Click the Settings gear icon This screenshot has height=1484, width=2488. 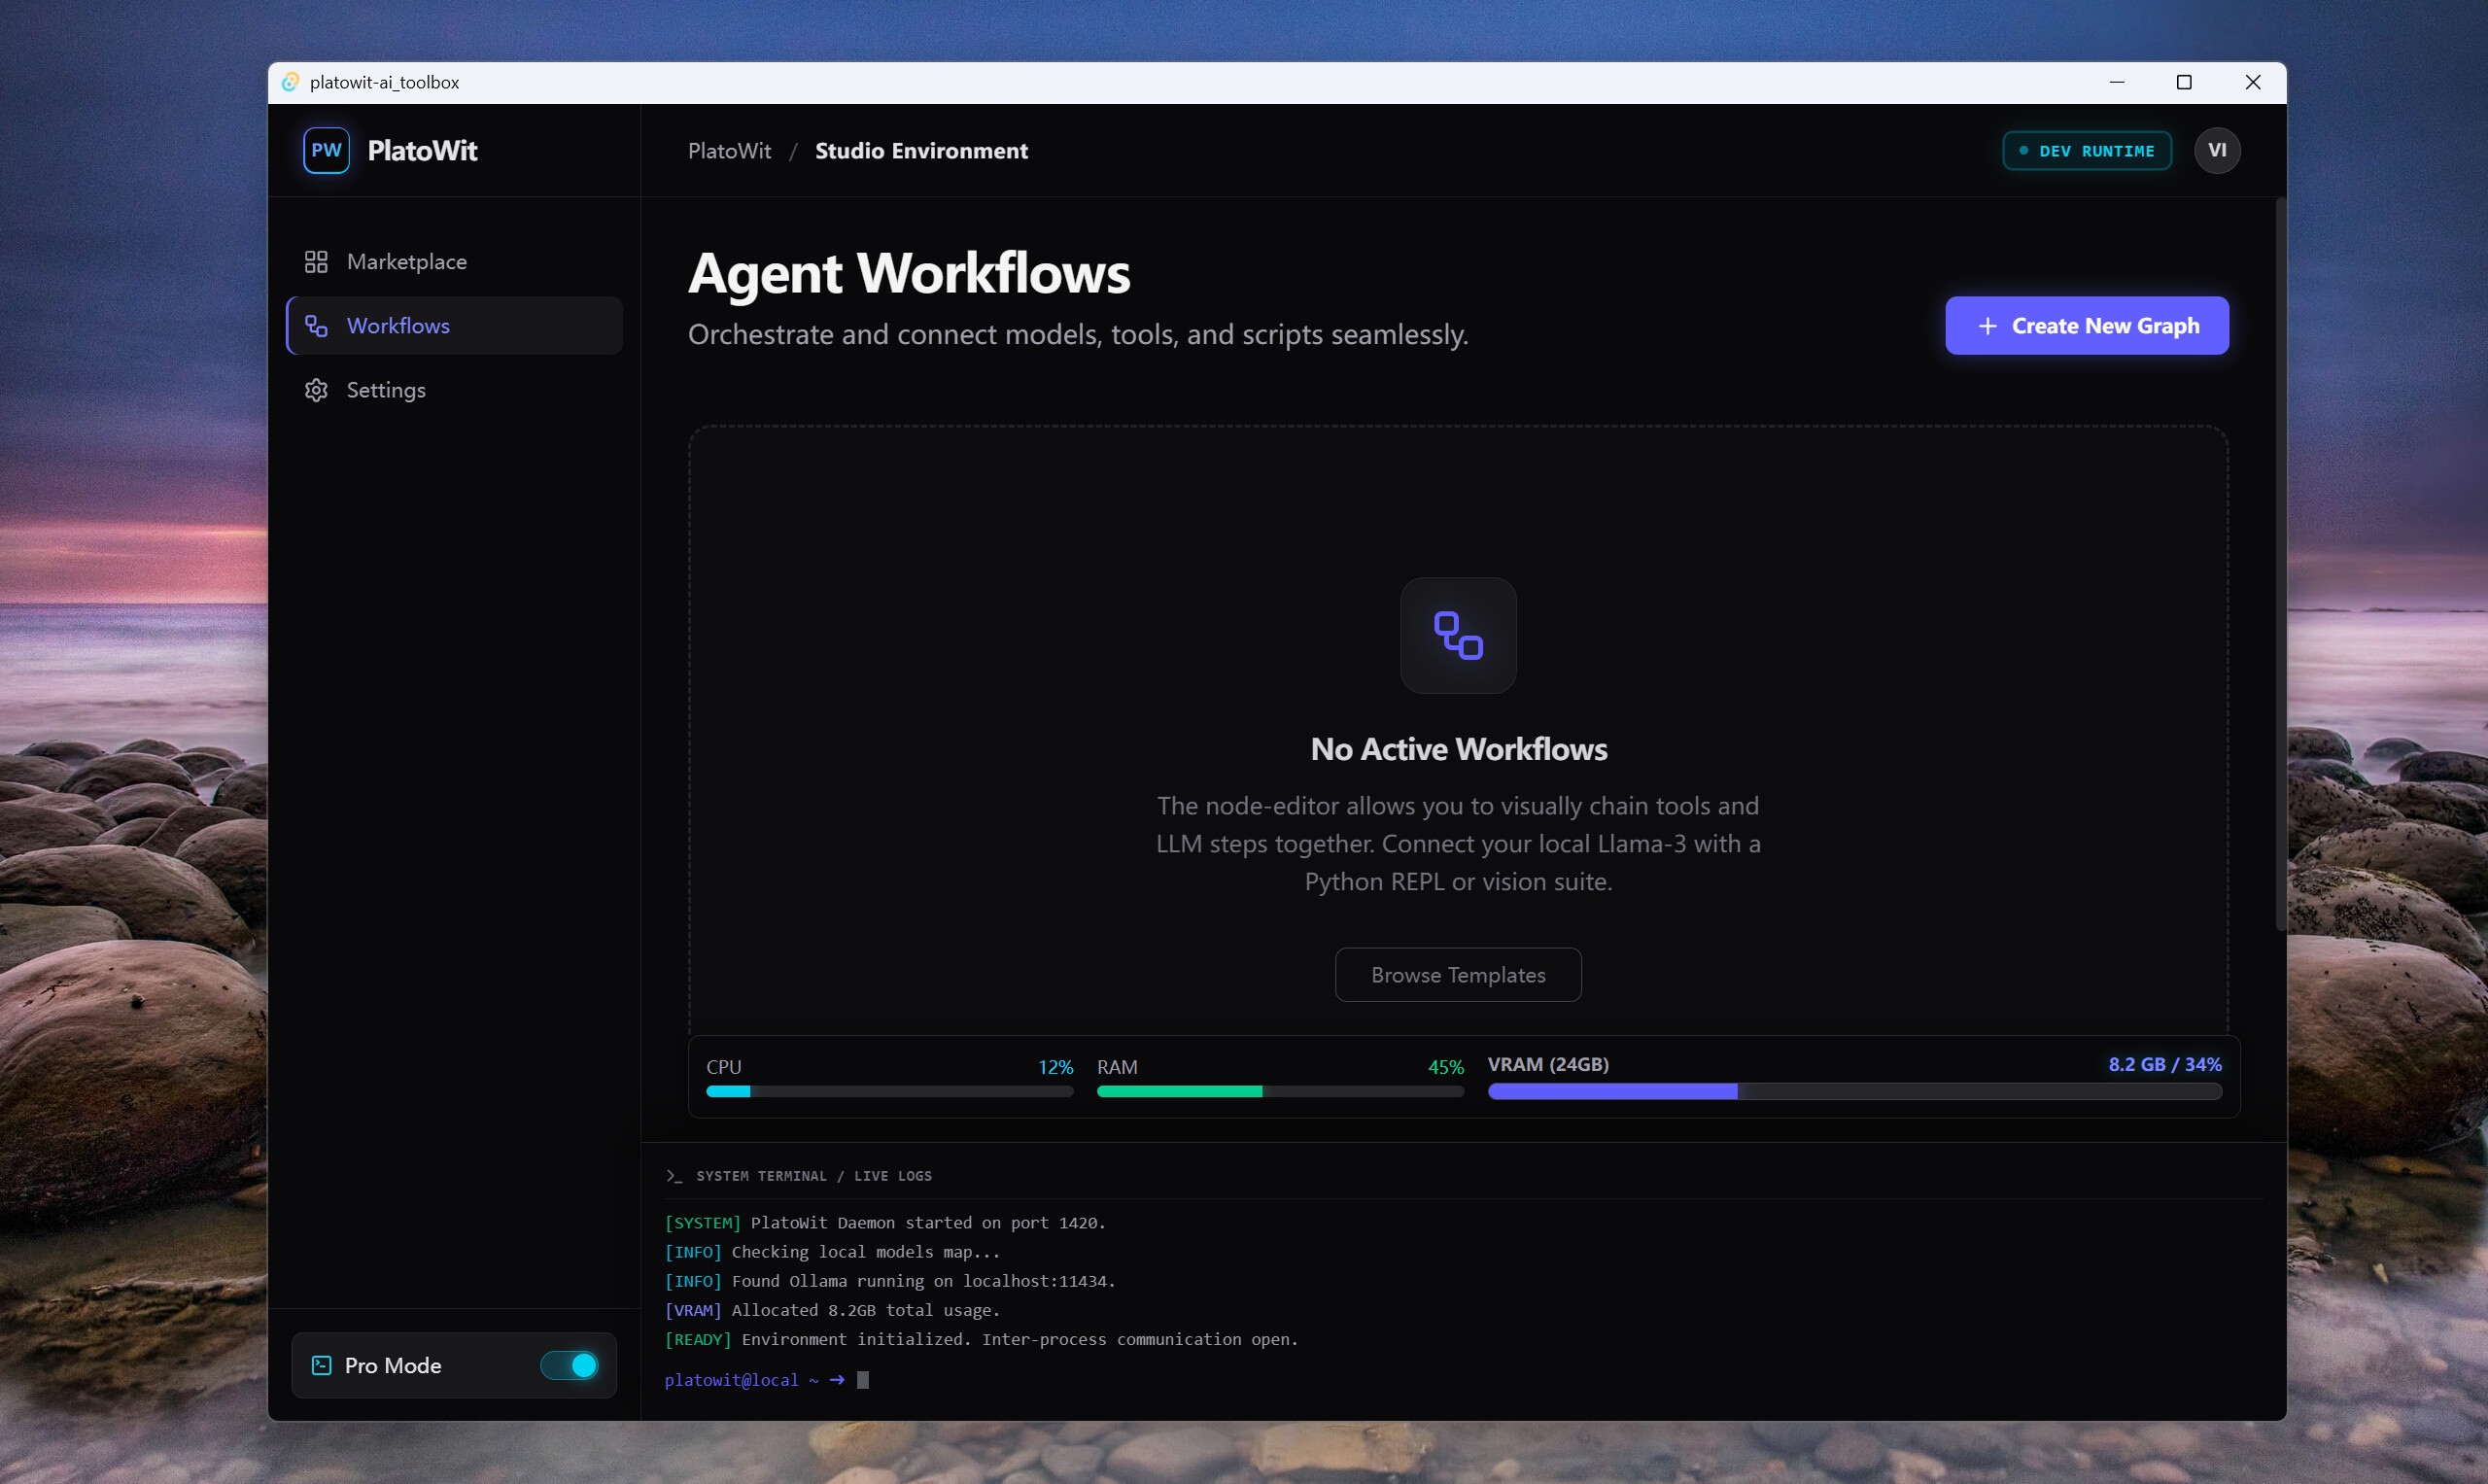click(x=316, y=390)
